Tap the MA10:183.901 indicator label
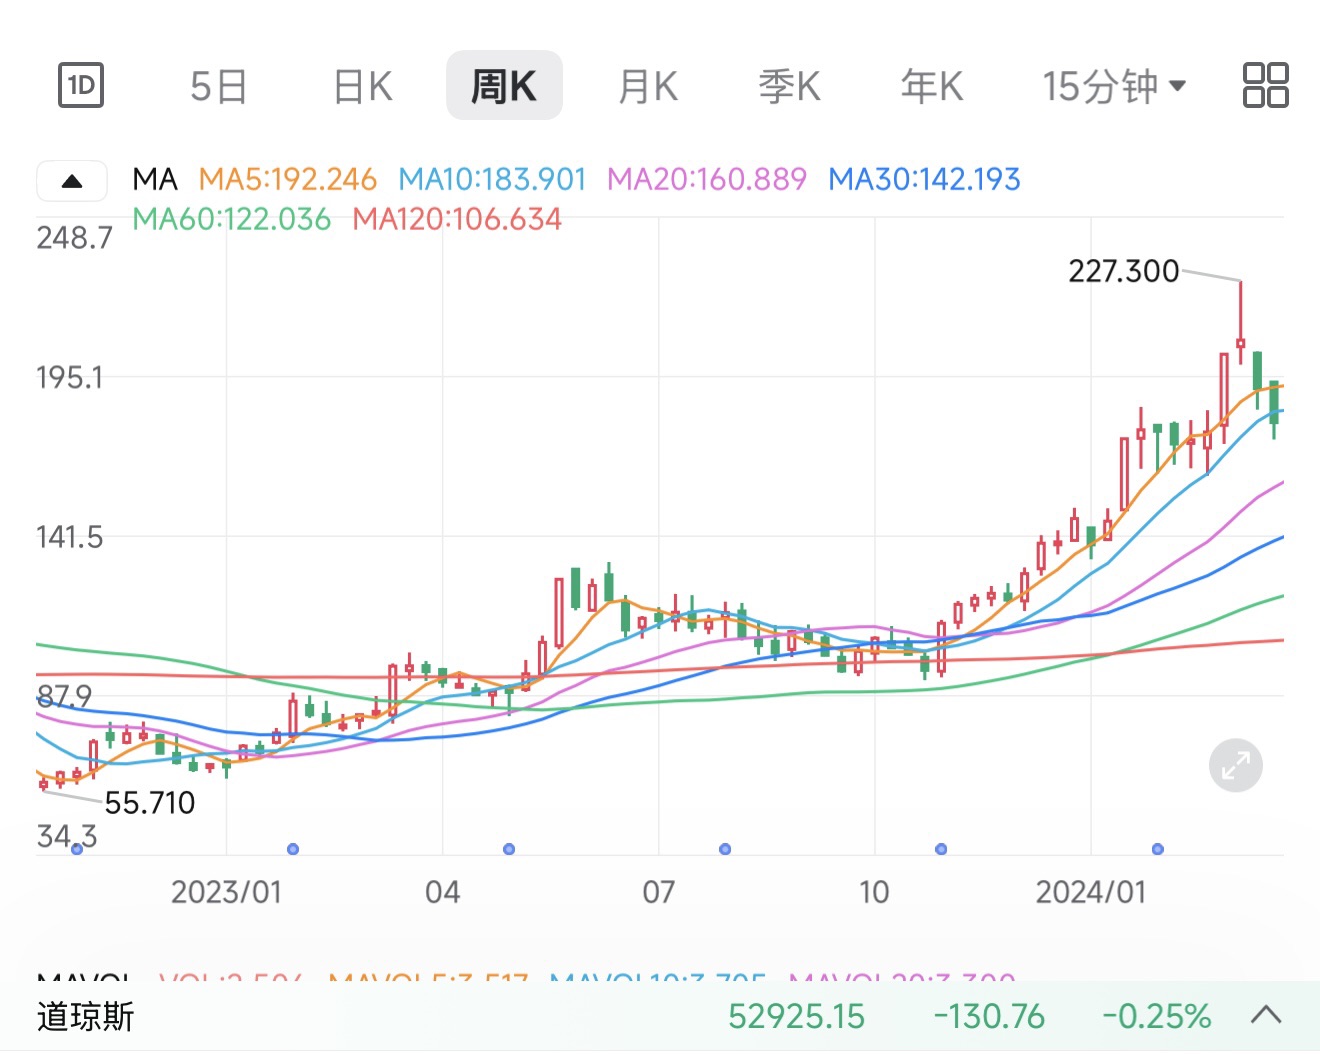 pos(492,179)
